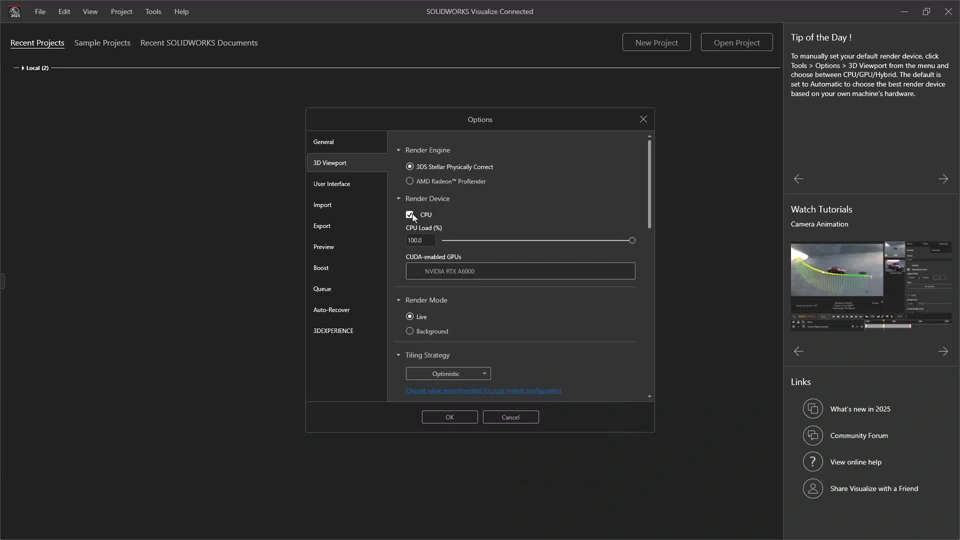
Task: Select 3DS Stellar Physically Correct engine
Action: [410, 167]
